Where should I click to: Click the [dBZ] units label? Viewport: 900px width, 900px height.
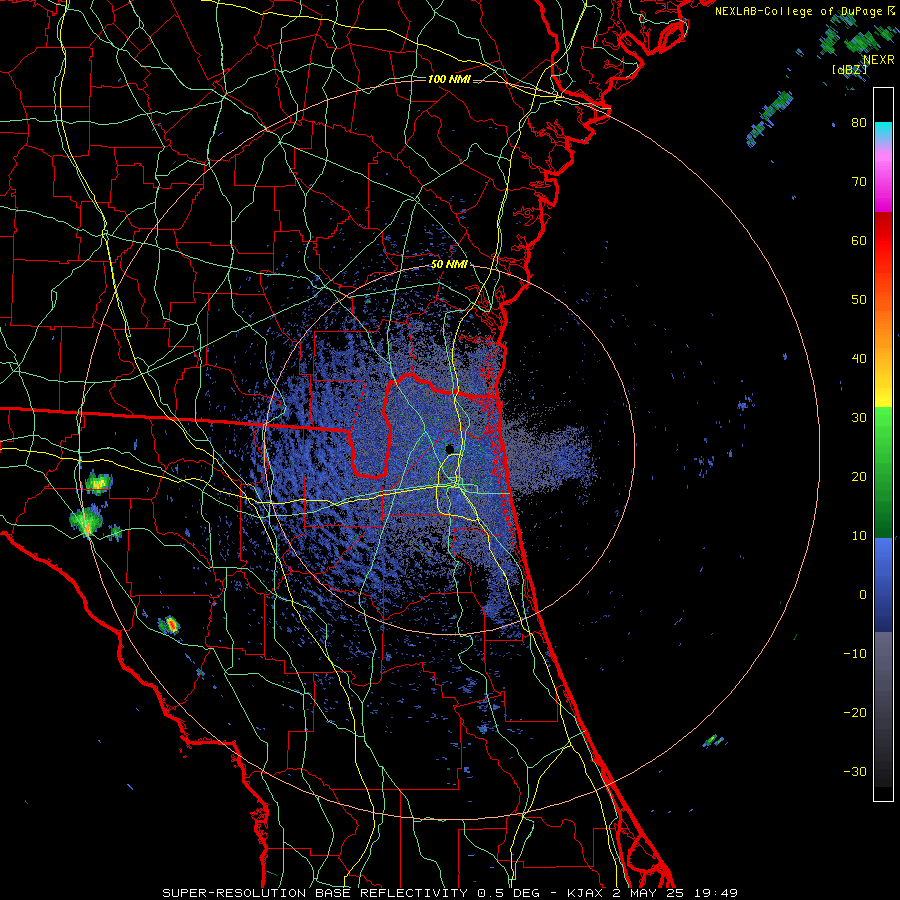[x=849, y=70]
